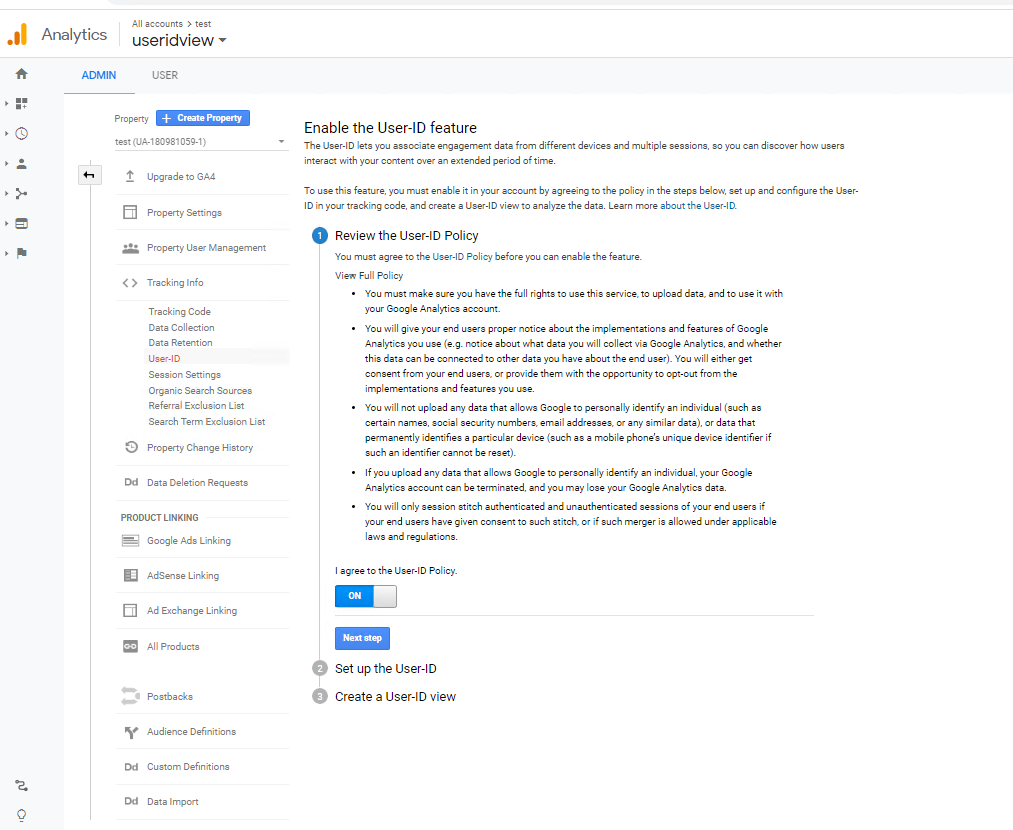The height and width of the screenshot is (830, 1013).
Task: Expand the Acquisition sidebar arrow
Action: (6, 193)
